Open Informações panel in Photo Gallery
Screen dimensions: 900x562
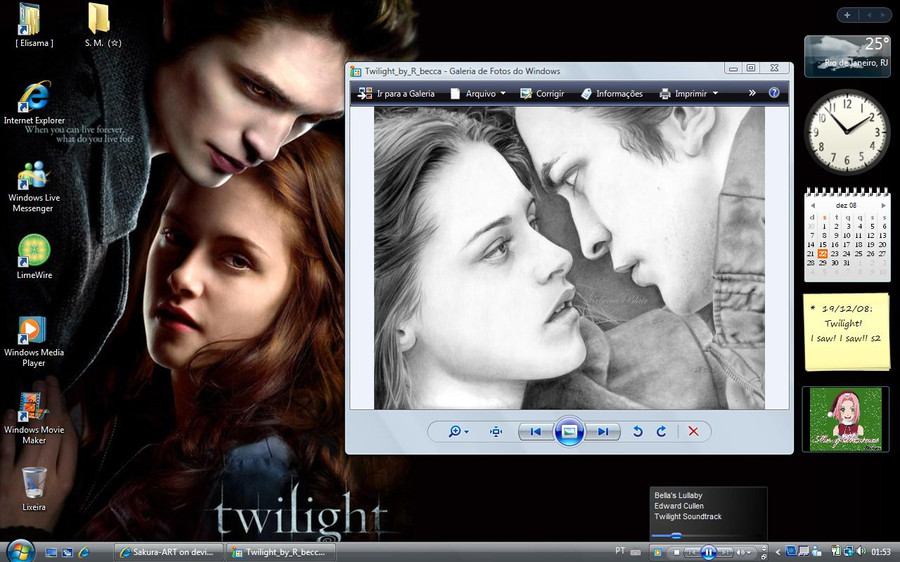[612, 94]
